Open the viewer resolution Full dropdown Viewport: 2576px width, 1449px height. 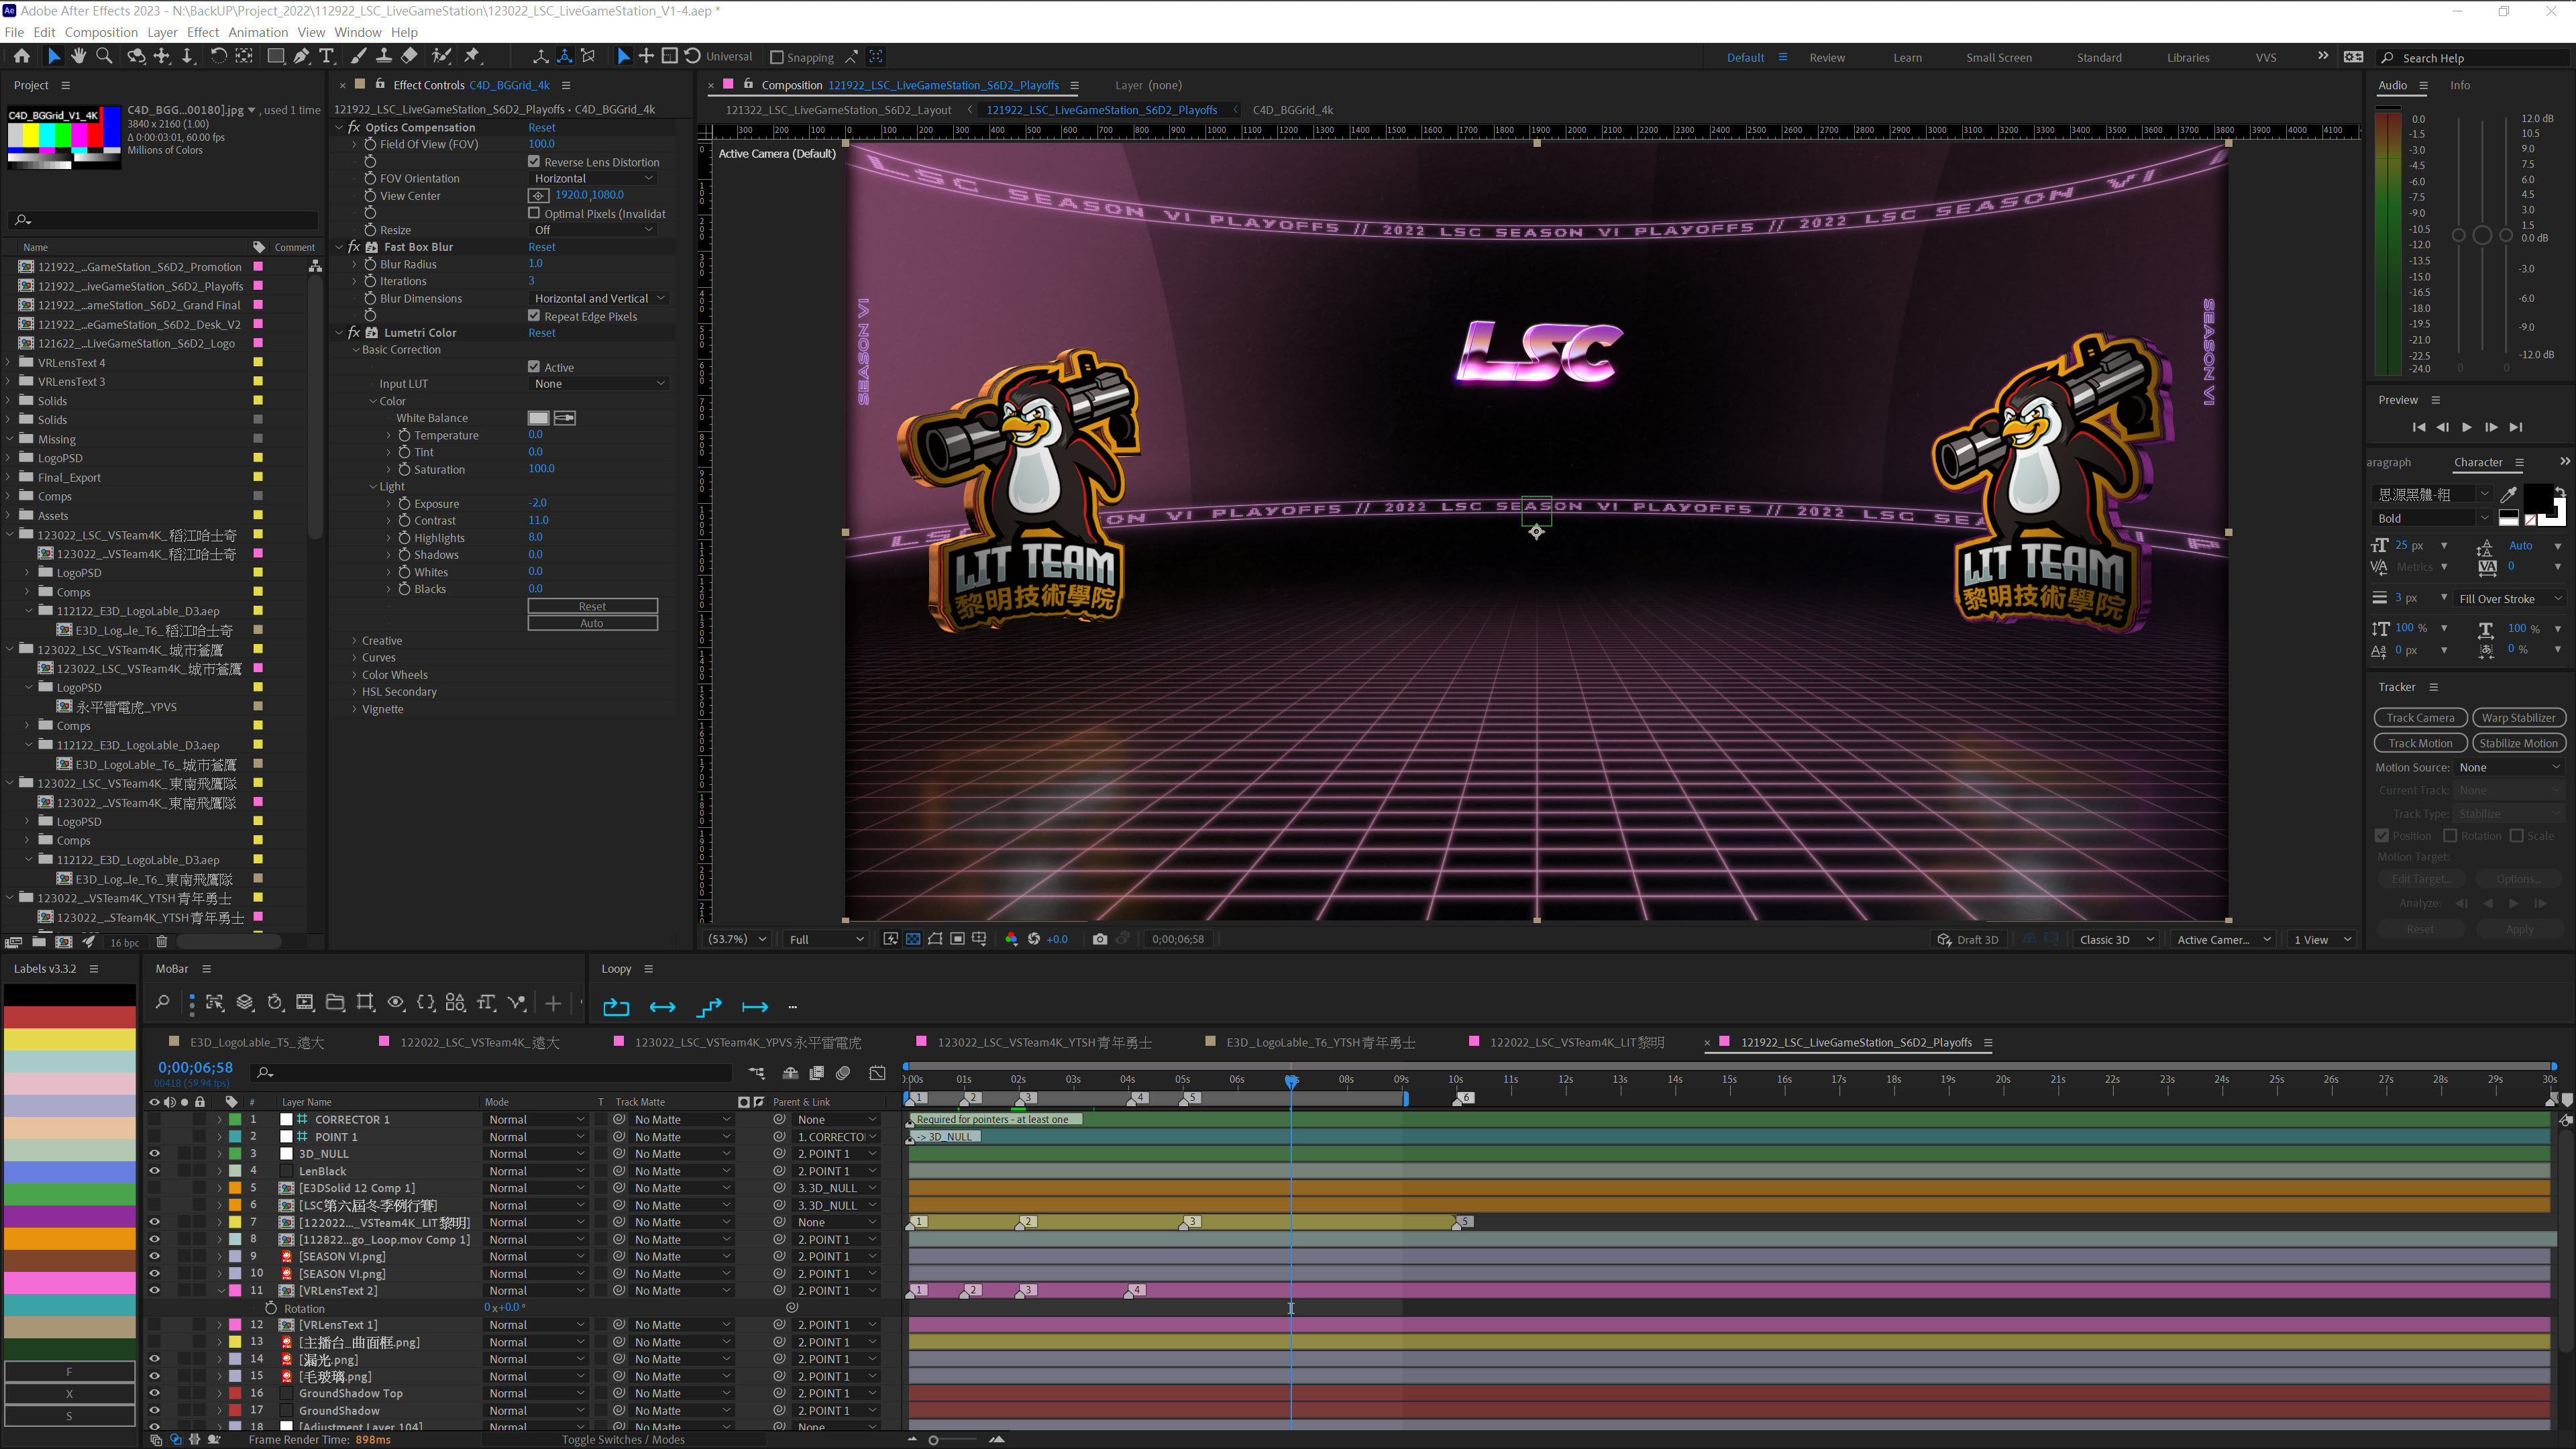click(826, 939)
